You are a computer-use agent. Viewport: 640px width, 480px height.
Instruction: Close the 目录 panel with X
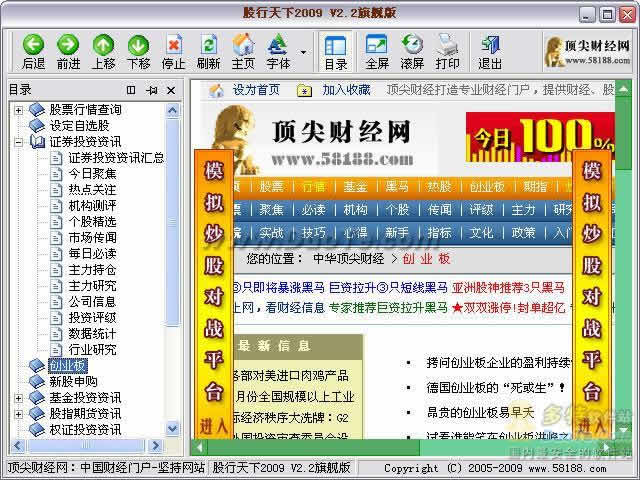point(171,90)
